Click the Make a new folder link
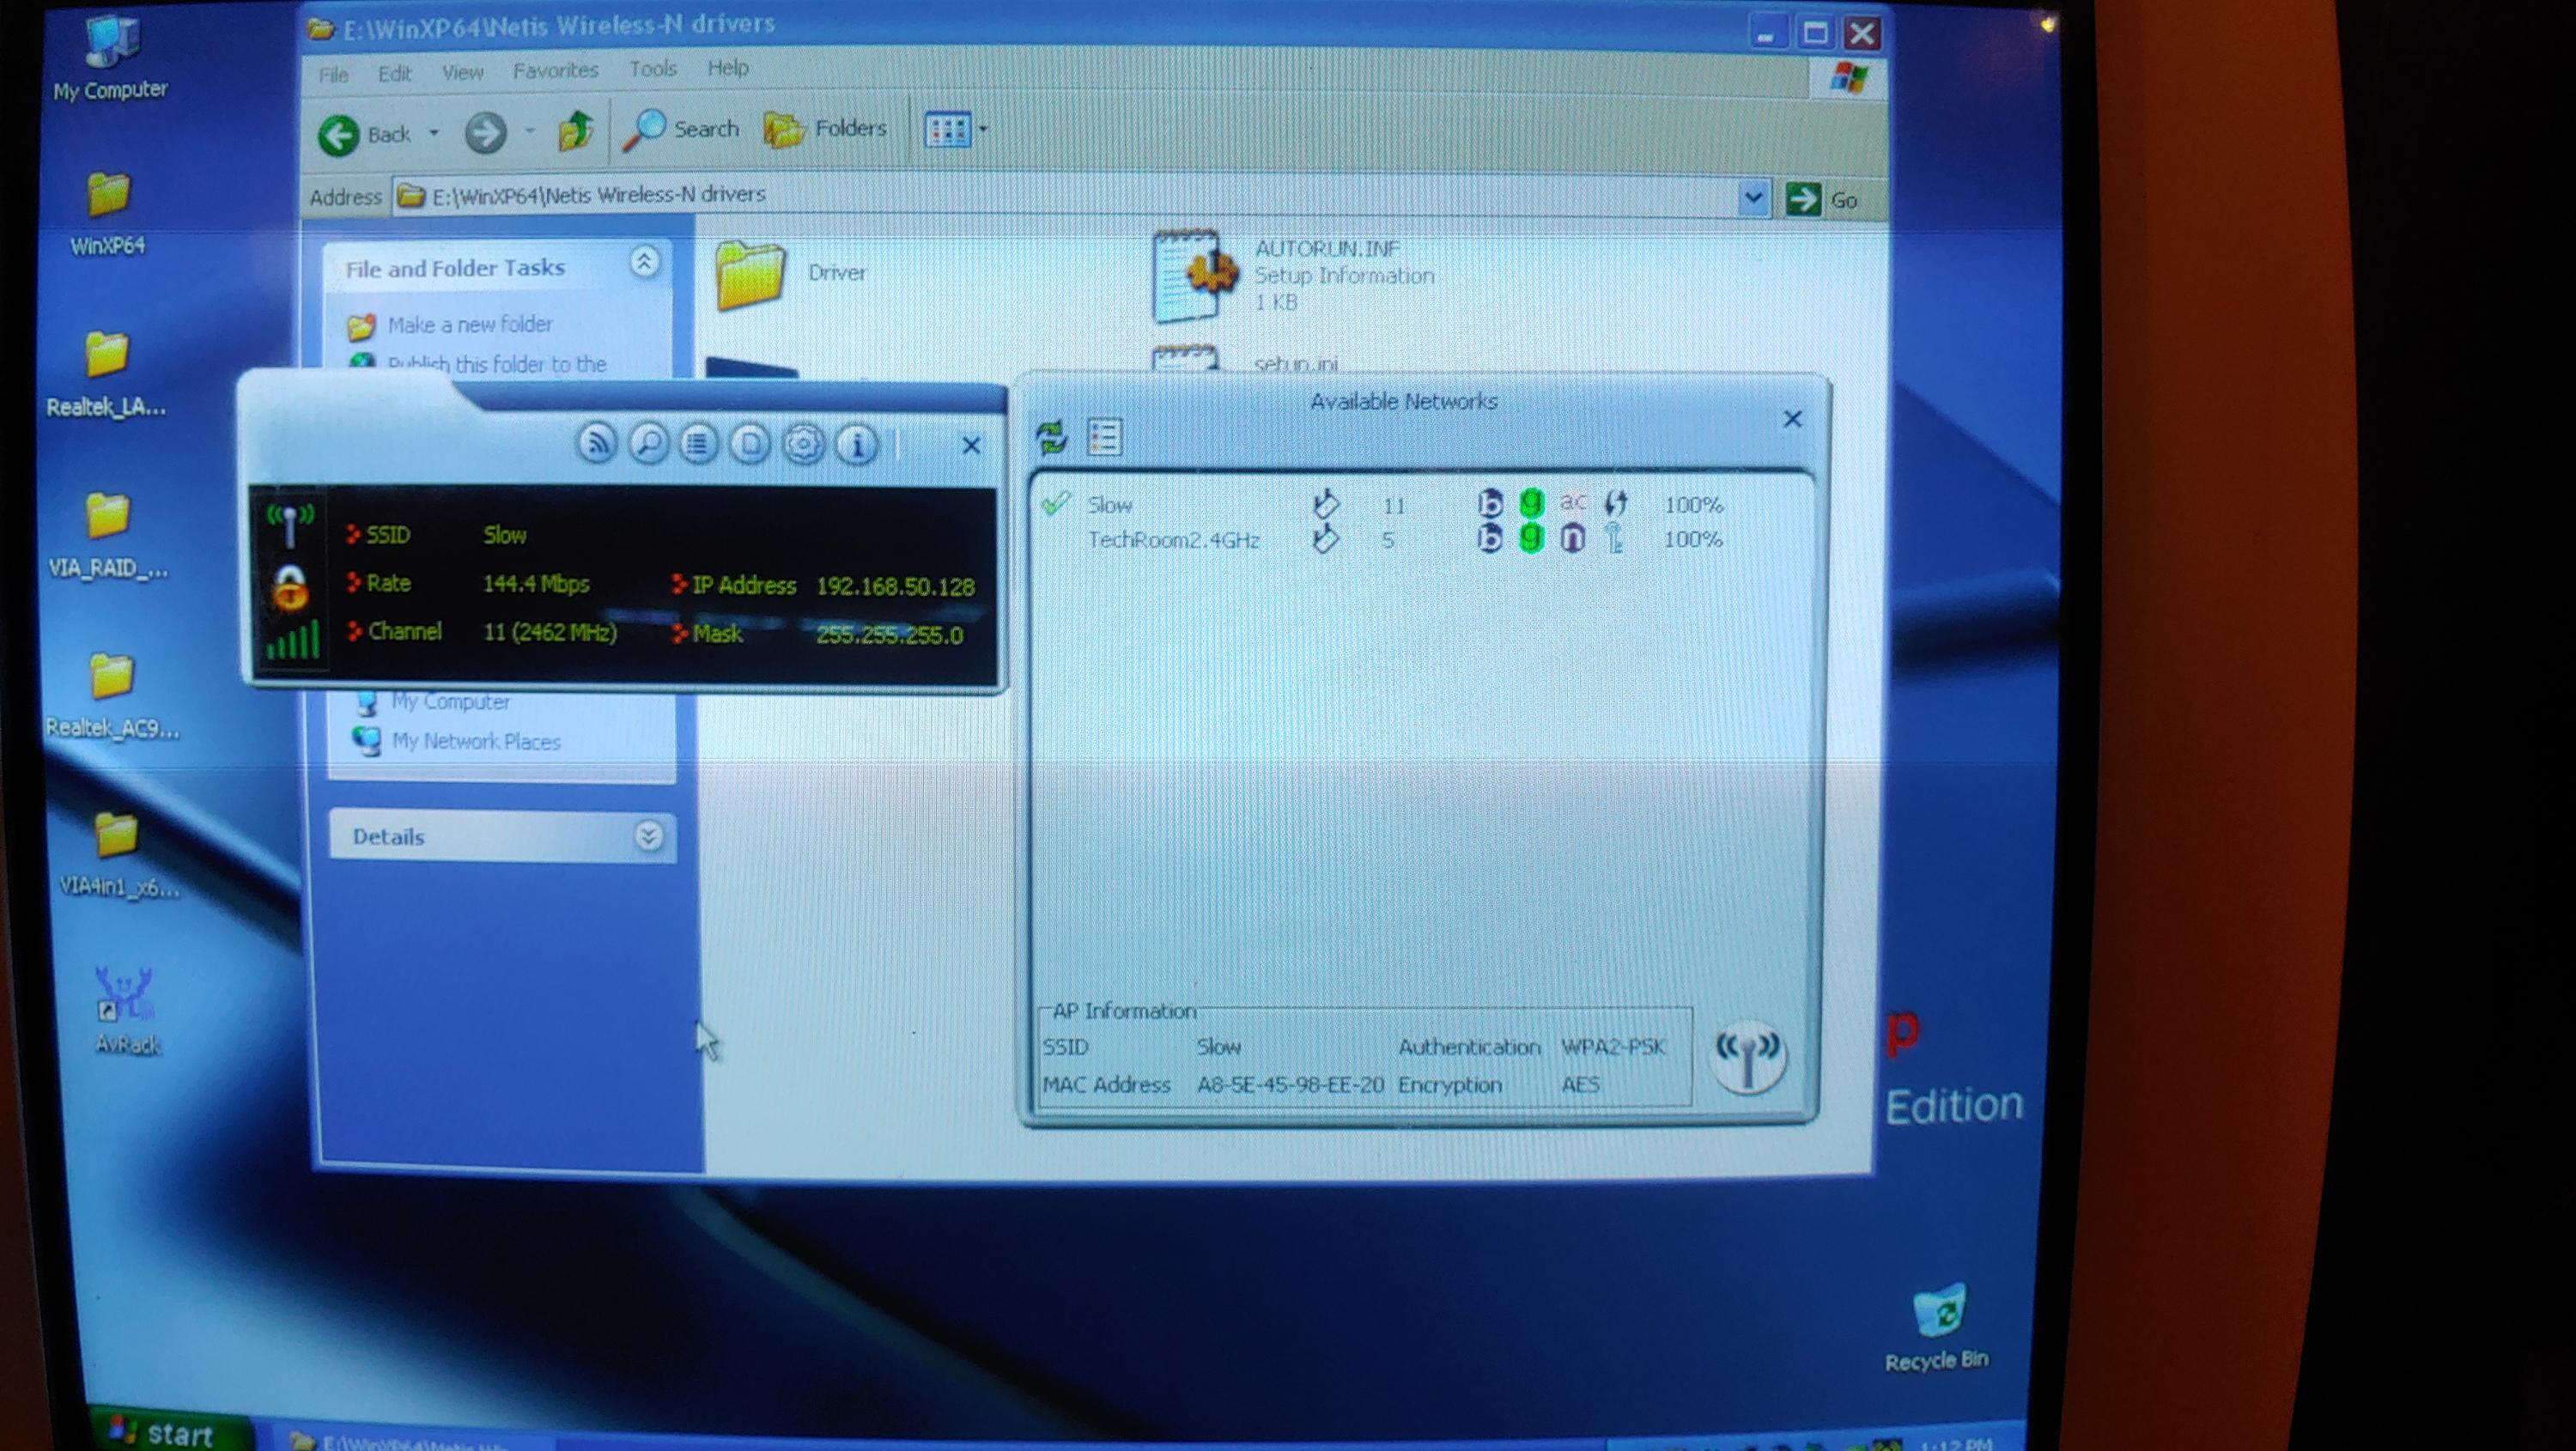The width and height of the screenshot is (2576, 1451). 469,325
